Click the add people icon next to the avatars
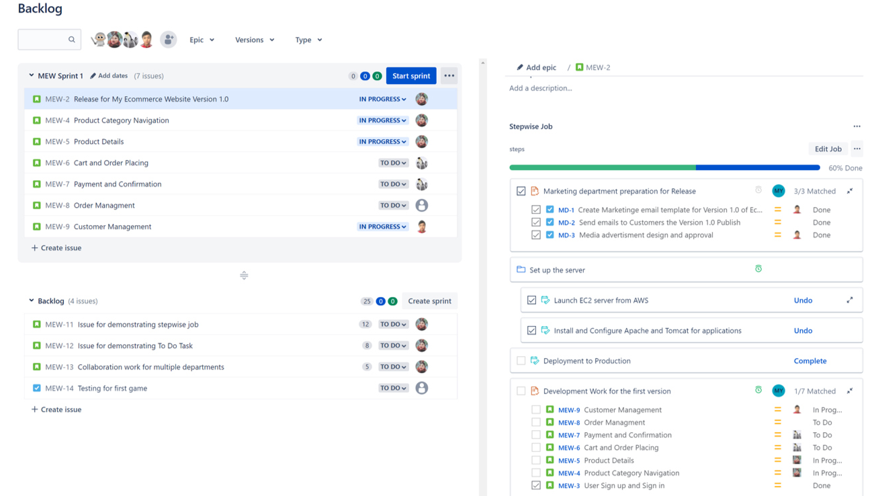Viewport: 872px width, 496px height. pos(168,40)
